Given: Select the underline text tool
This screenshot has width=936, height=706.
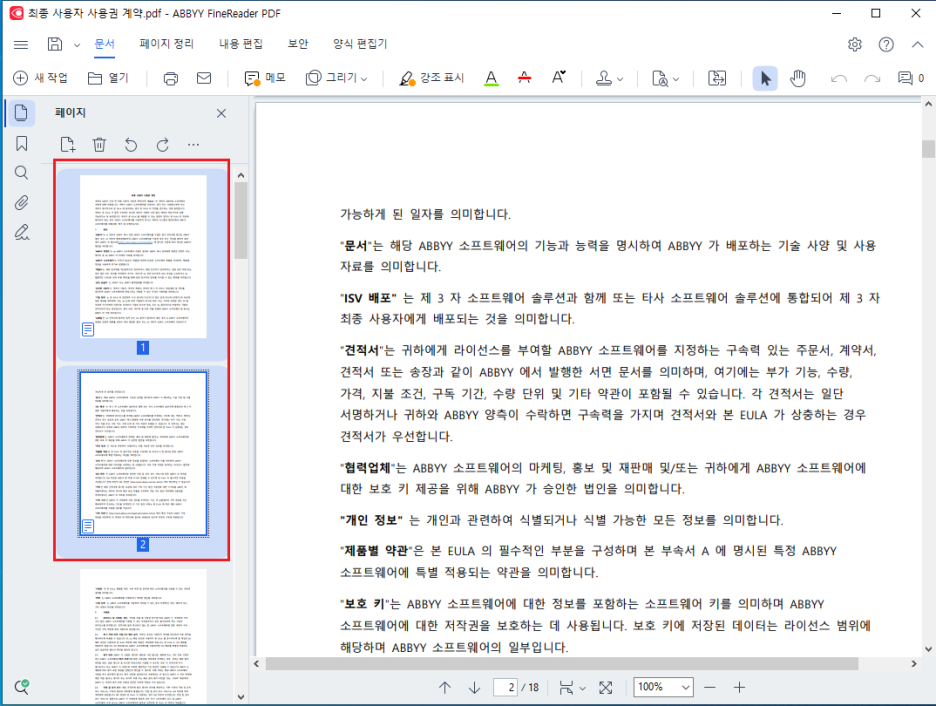Looking at the screenshot, I should coord(491,78).
